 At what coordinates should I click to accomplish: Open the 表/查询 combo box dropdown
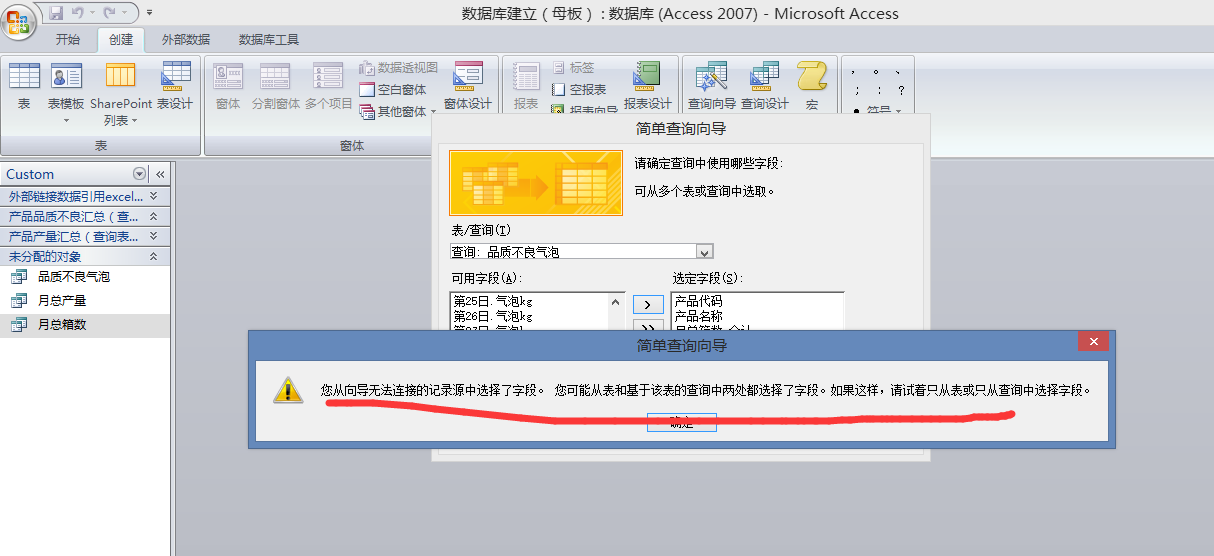704,252
